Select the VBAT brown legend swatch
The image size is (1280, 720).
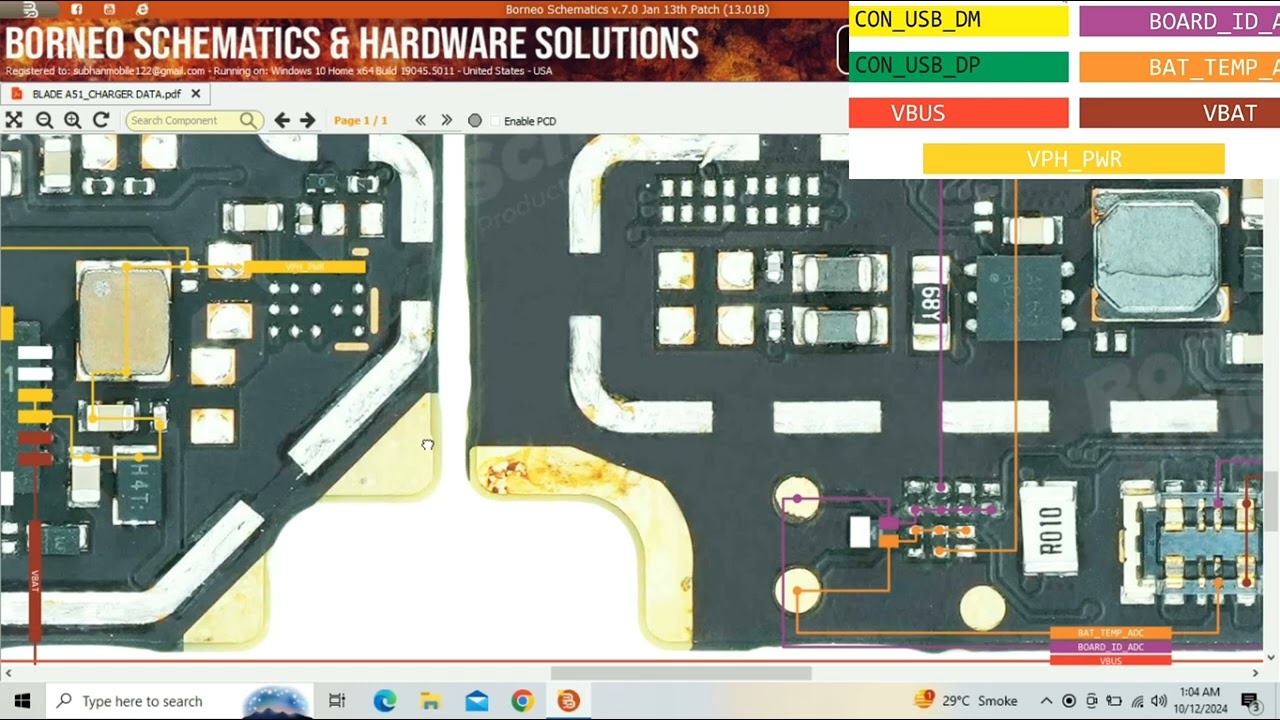point(1180,113)
